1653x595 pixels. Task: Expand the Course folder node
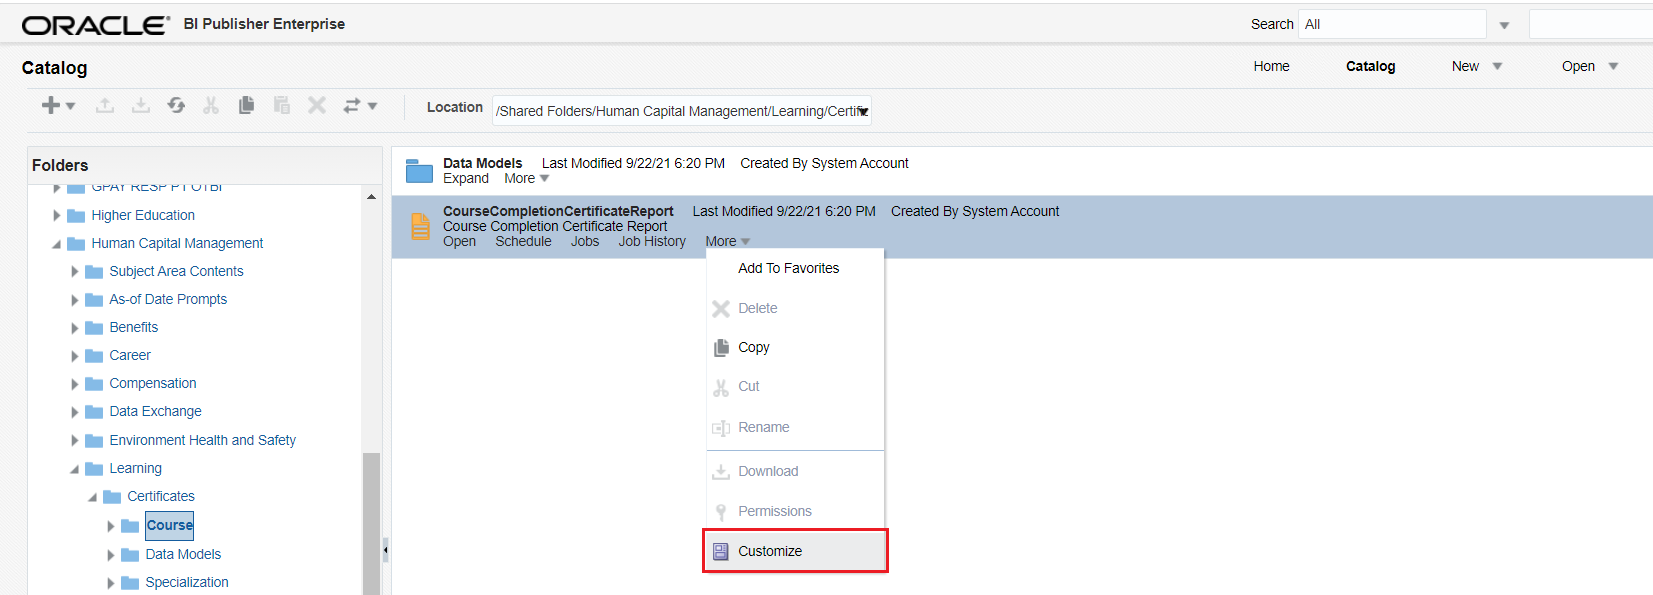tap(111, 526)
